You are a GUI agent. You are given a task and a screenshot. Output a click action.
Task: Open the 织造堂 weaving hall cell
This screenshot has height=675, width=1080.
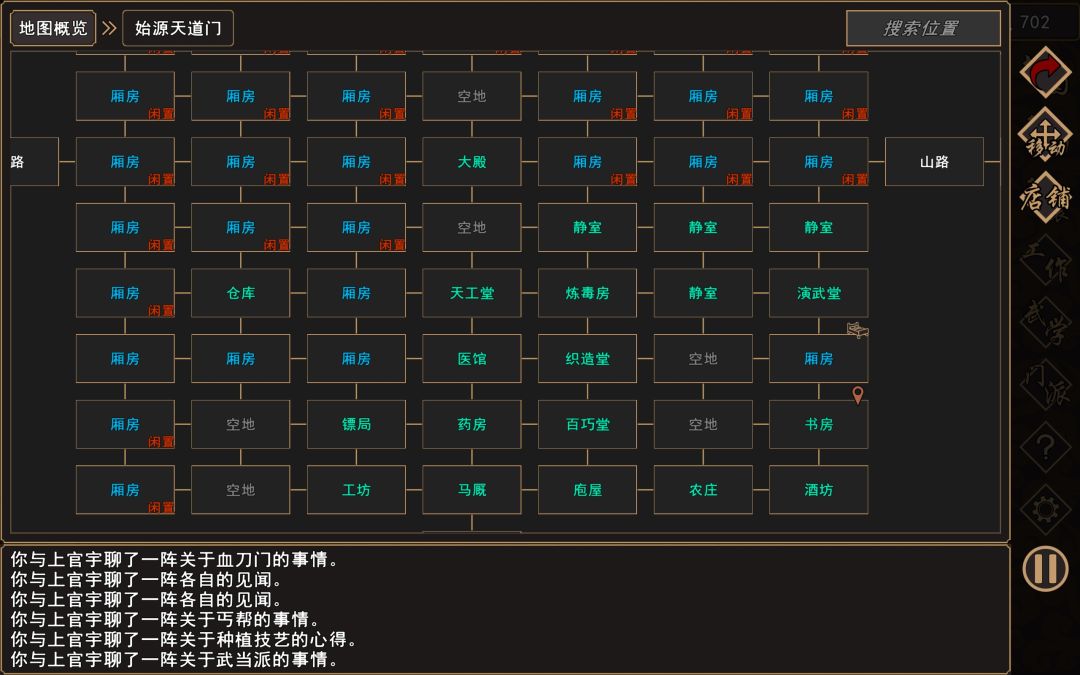point(588,359)
